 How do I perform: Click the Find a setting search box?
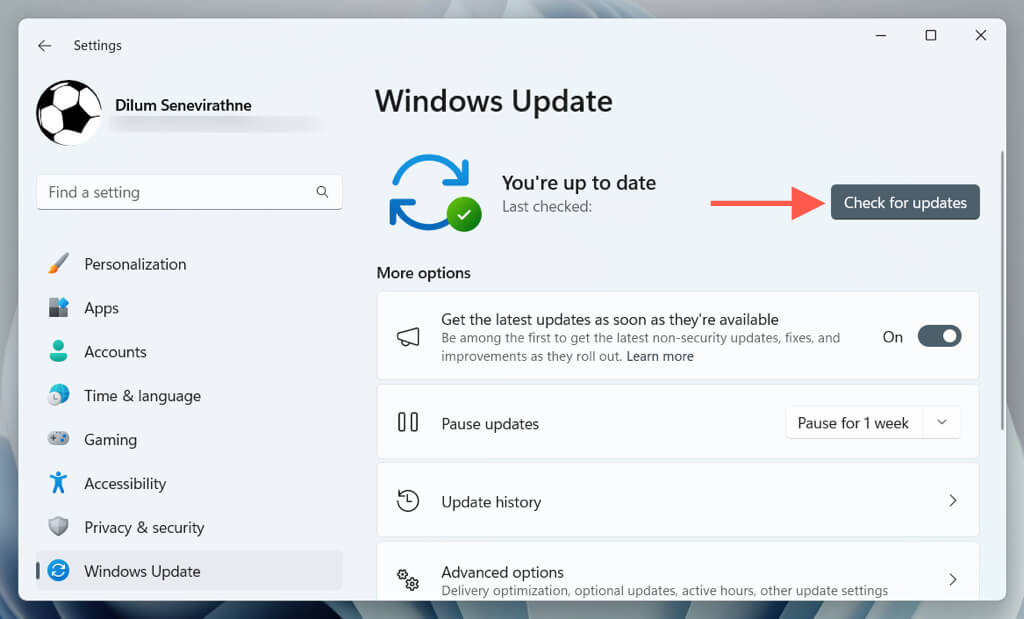tap(189, 192)
